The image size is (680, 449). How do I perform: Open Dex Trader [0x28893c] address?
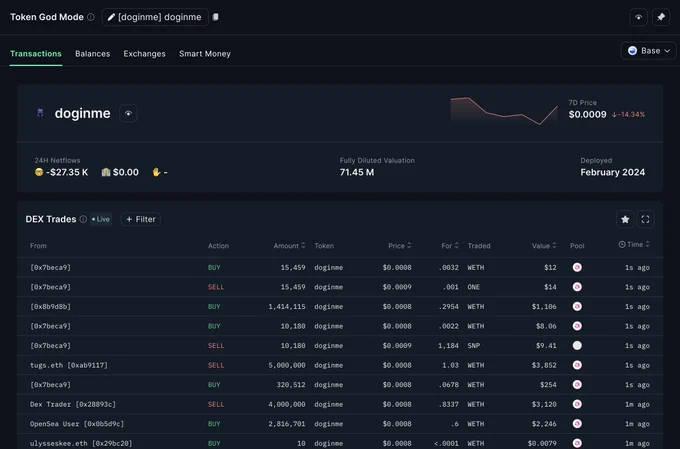[73, 404]
